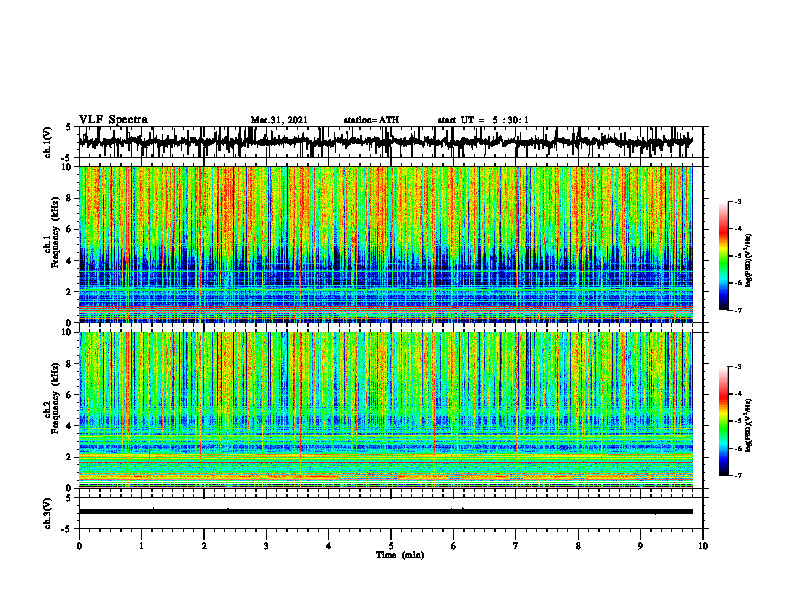
Task: Click time axis tick label "1"
Action: click(x=141, y=546)
